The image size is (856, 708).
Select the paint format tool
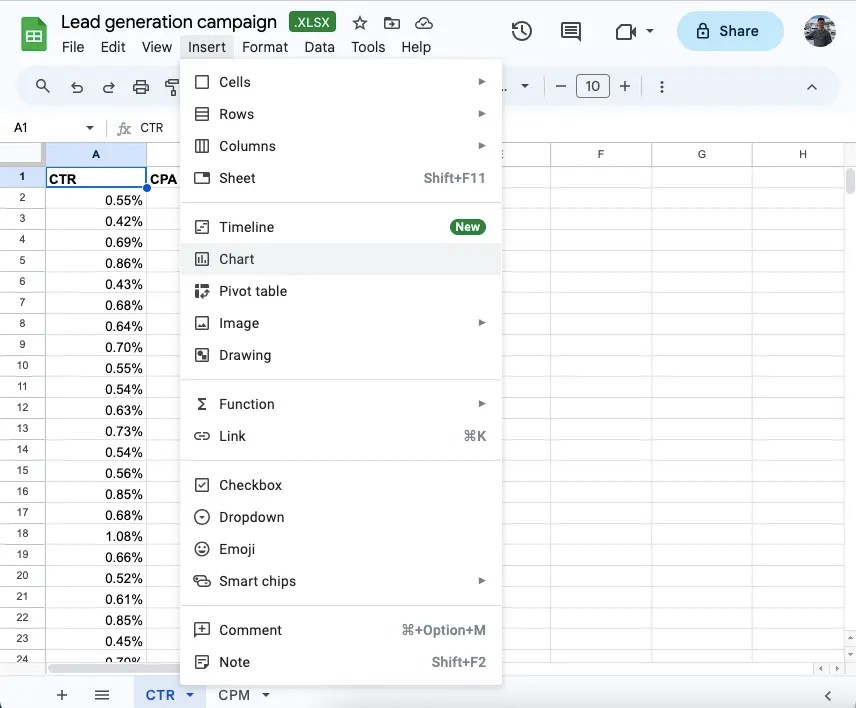pyautogui.click(x=171, y=87)
